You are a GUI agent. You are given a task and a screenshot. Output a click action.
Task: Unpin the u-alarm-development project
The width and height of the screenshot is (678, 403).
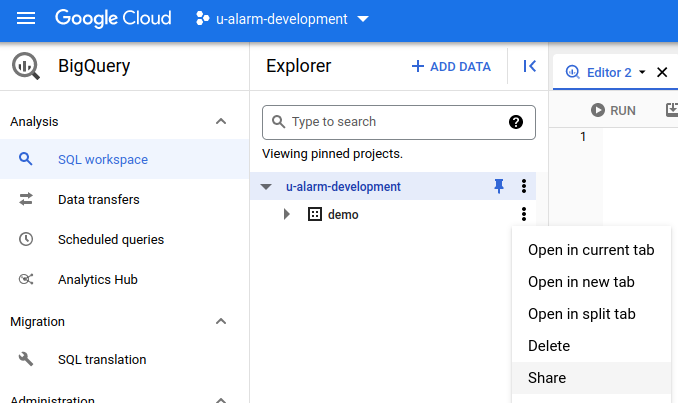(x=499, y=186)
